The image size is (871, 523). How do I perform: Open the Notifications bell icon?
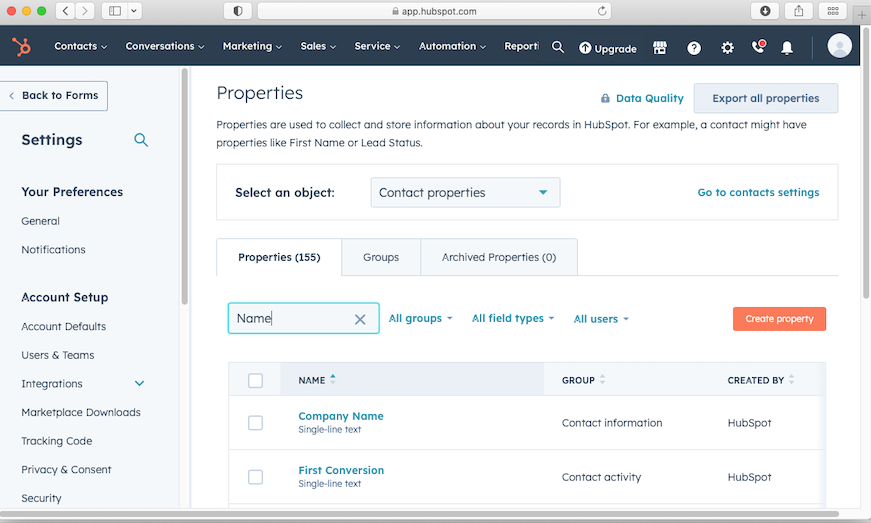(787, 47)
